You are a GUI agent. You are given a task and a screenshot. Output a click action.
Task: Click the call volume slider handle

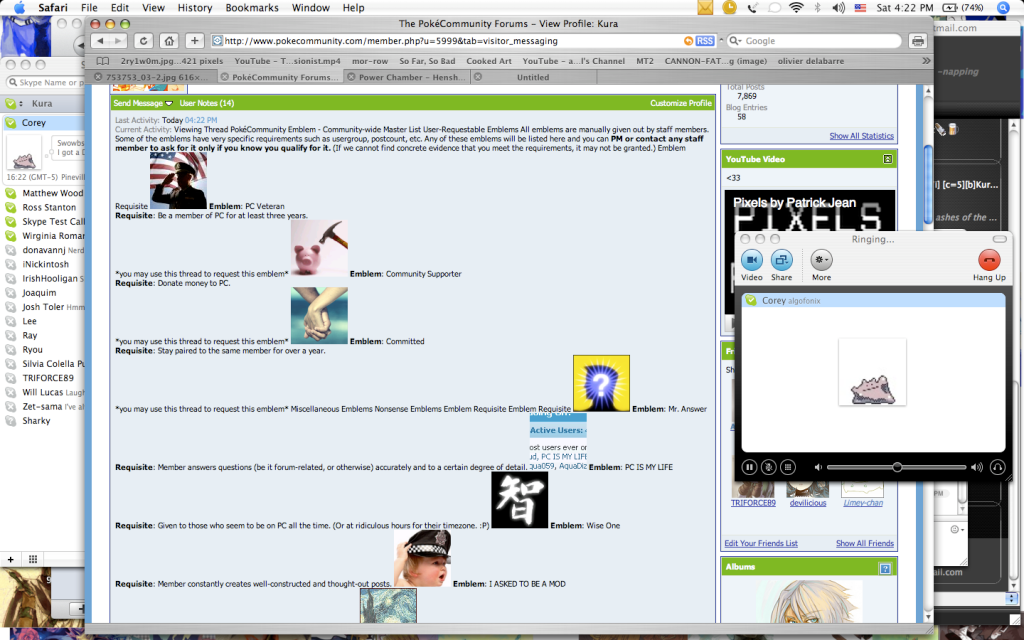tap(897, 467)
